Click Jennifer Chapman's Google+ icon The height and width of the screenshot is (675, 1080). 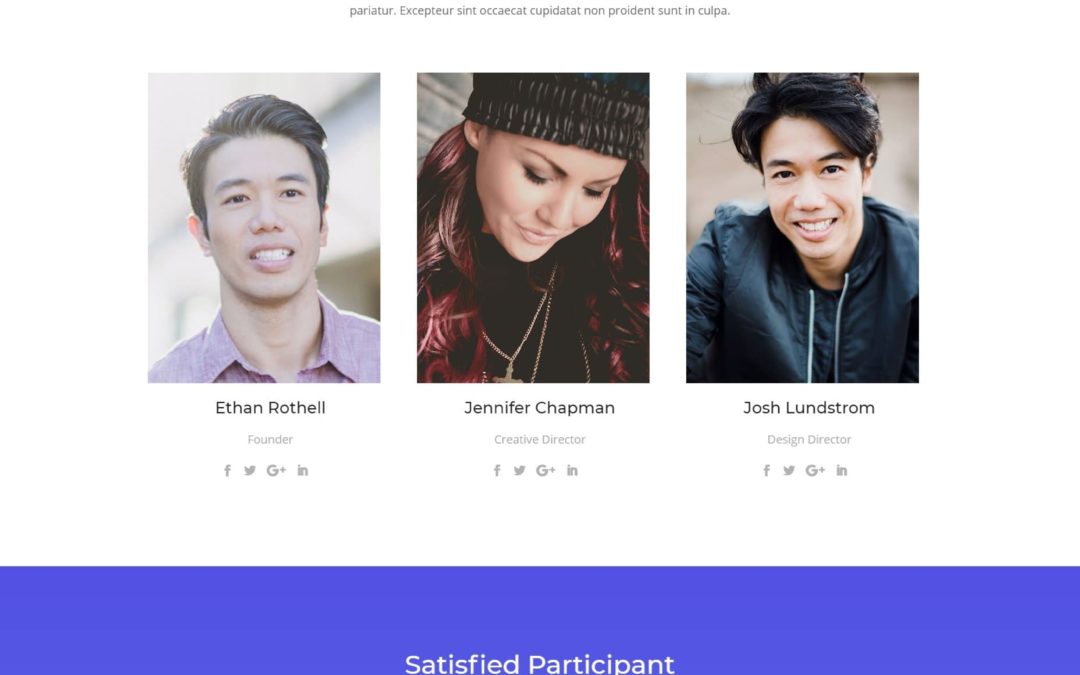click(545, 471)
